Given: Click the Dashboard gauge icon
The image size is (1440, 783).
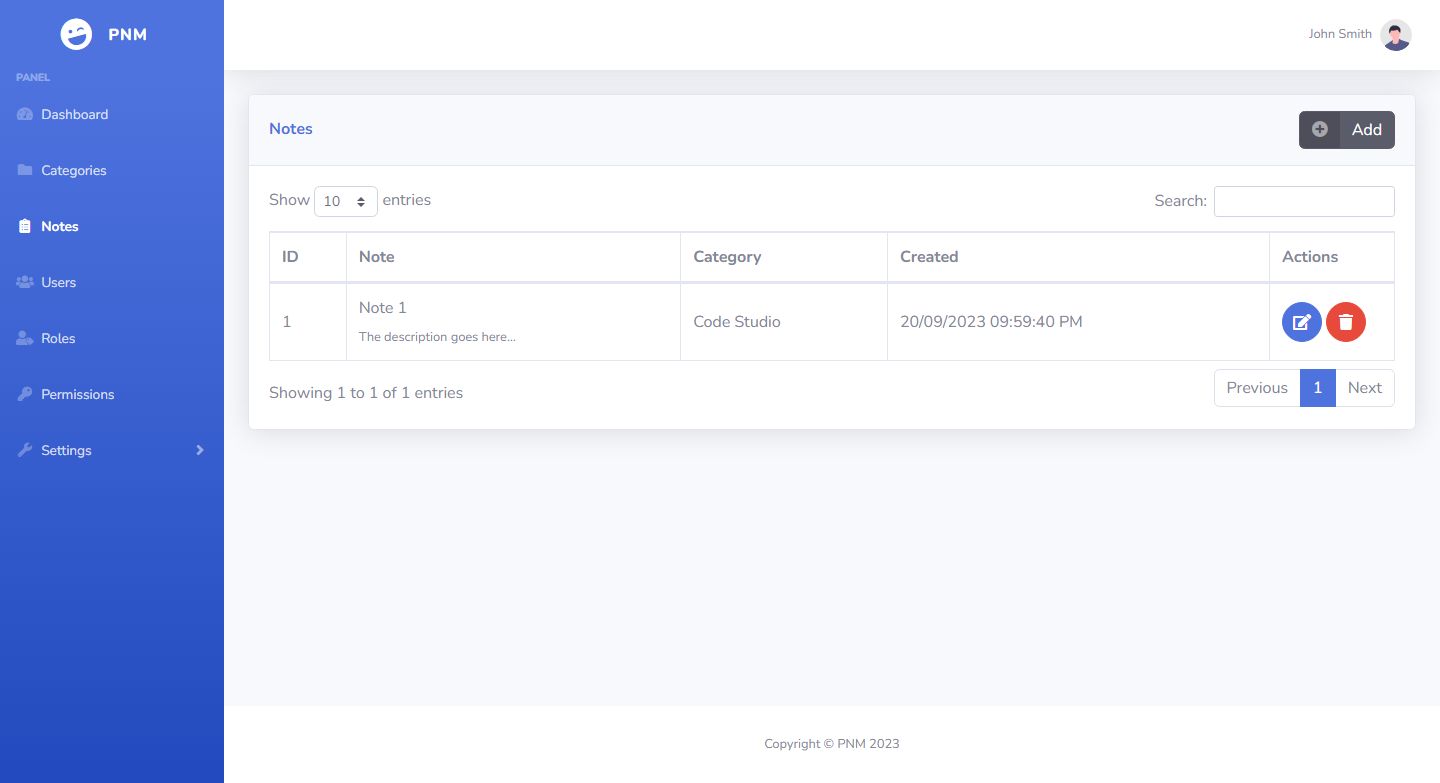Looking at the screenshot, I should [25, 114].
